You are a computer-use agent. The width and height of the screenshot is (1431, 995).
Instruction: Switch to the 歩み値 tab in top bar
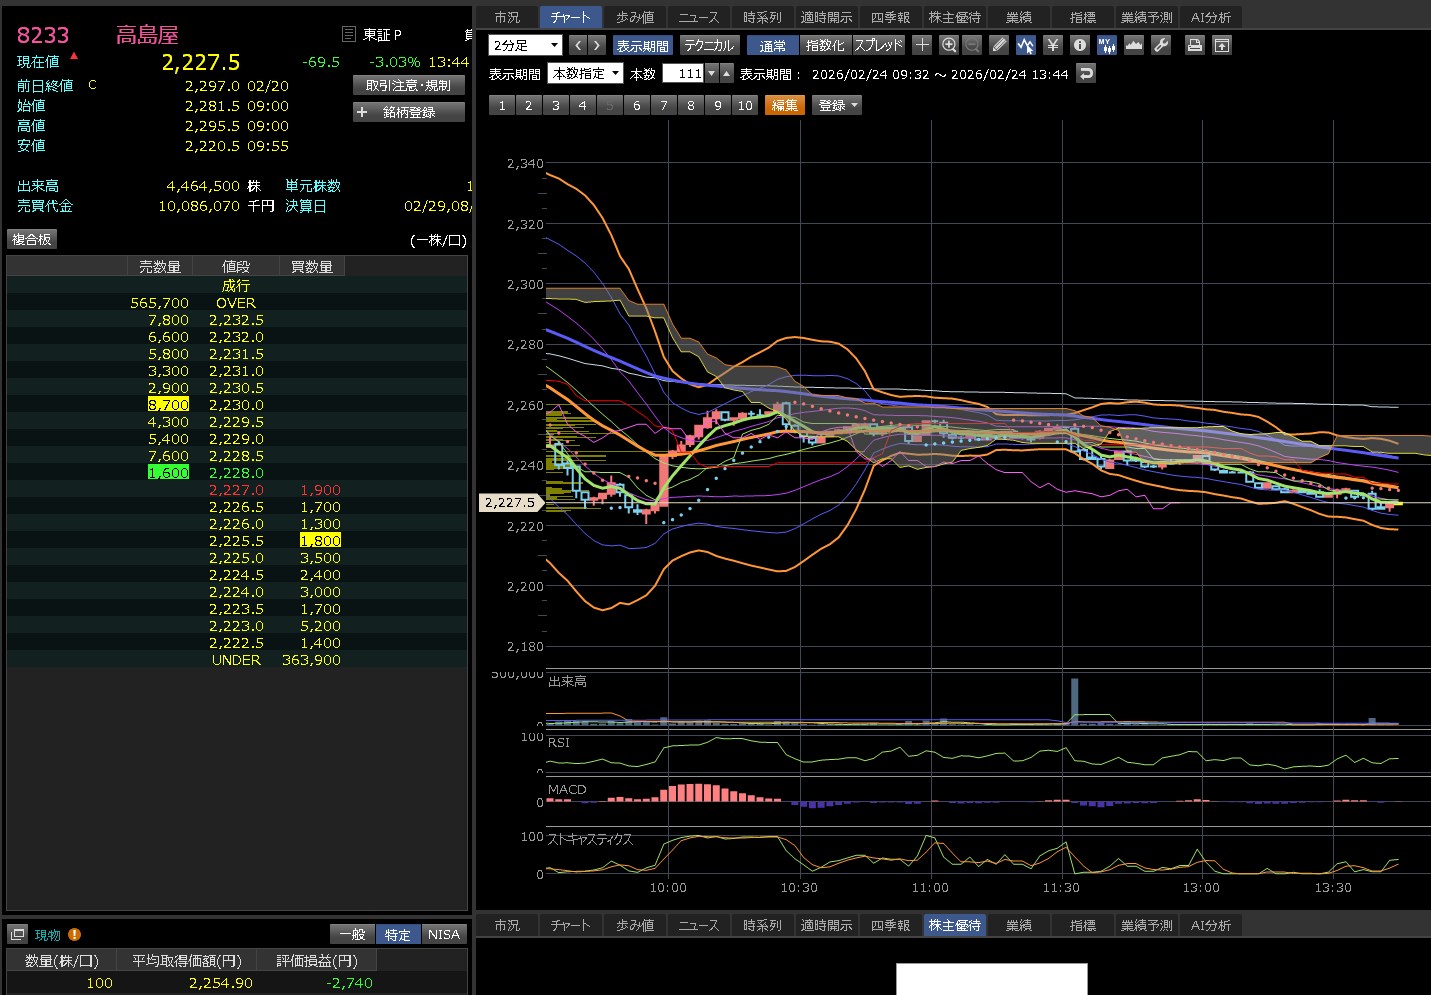click(635, 17)
